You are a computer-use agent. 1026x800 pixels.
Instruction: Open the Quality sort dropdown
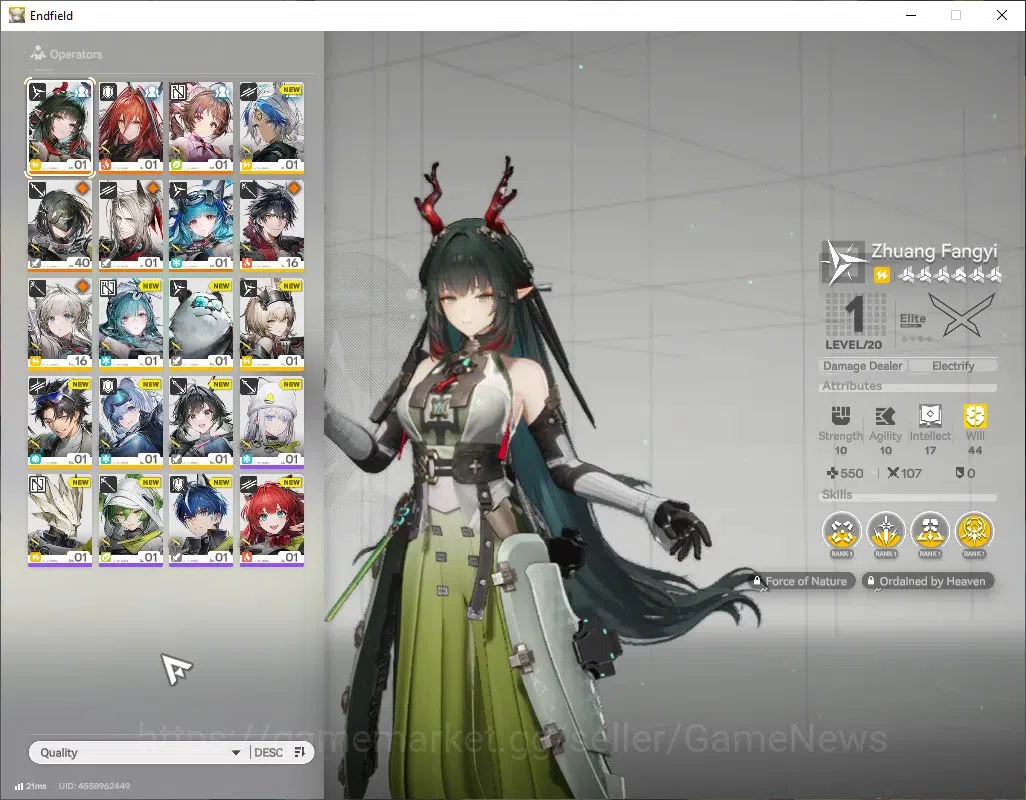pyautogui.click(x=139, y=752)
